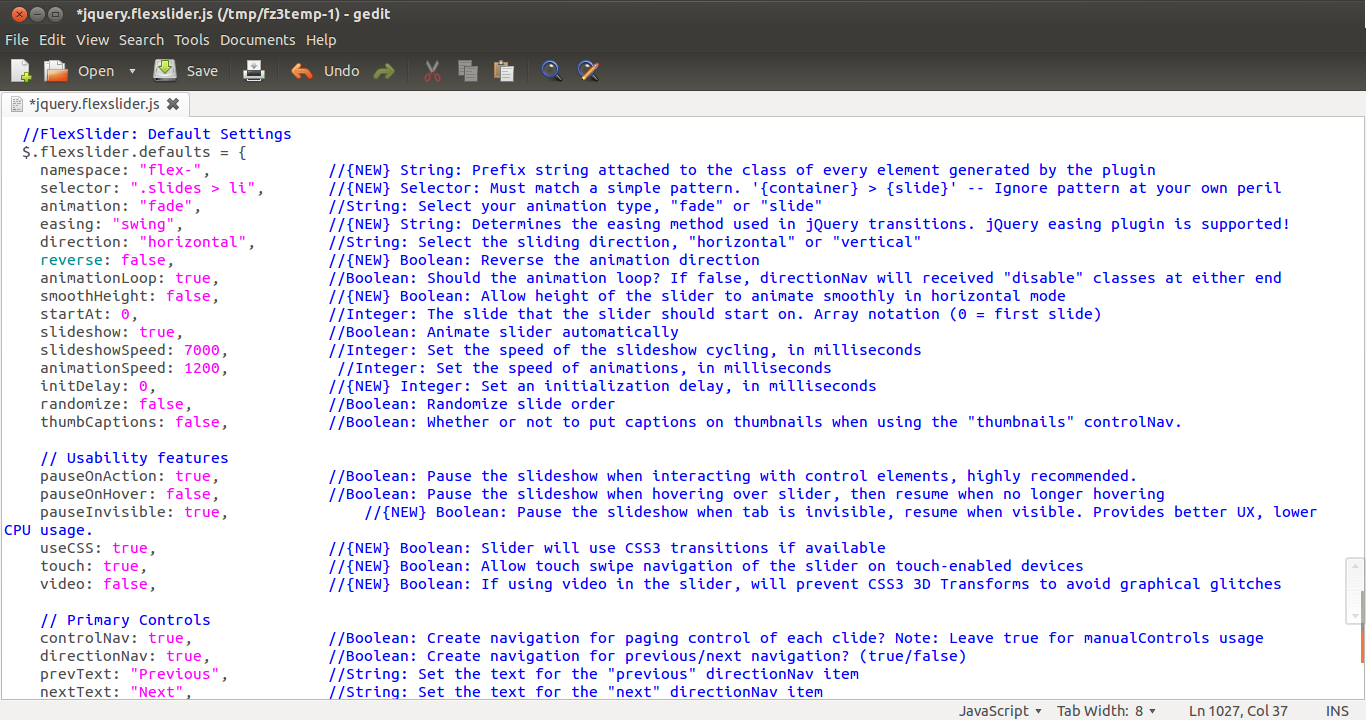Click the reverse: false line

[107, 260]
